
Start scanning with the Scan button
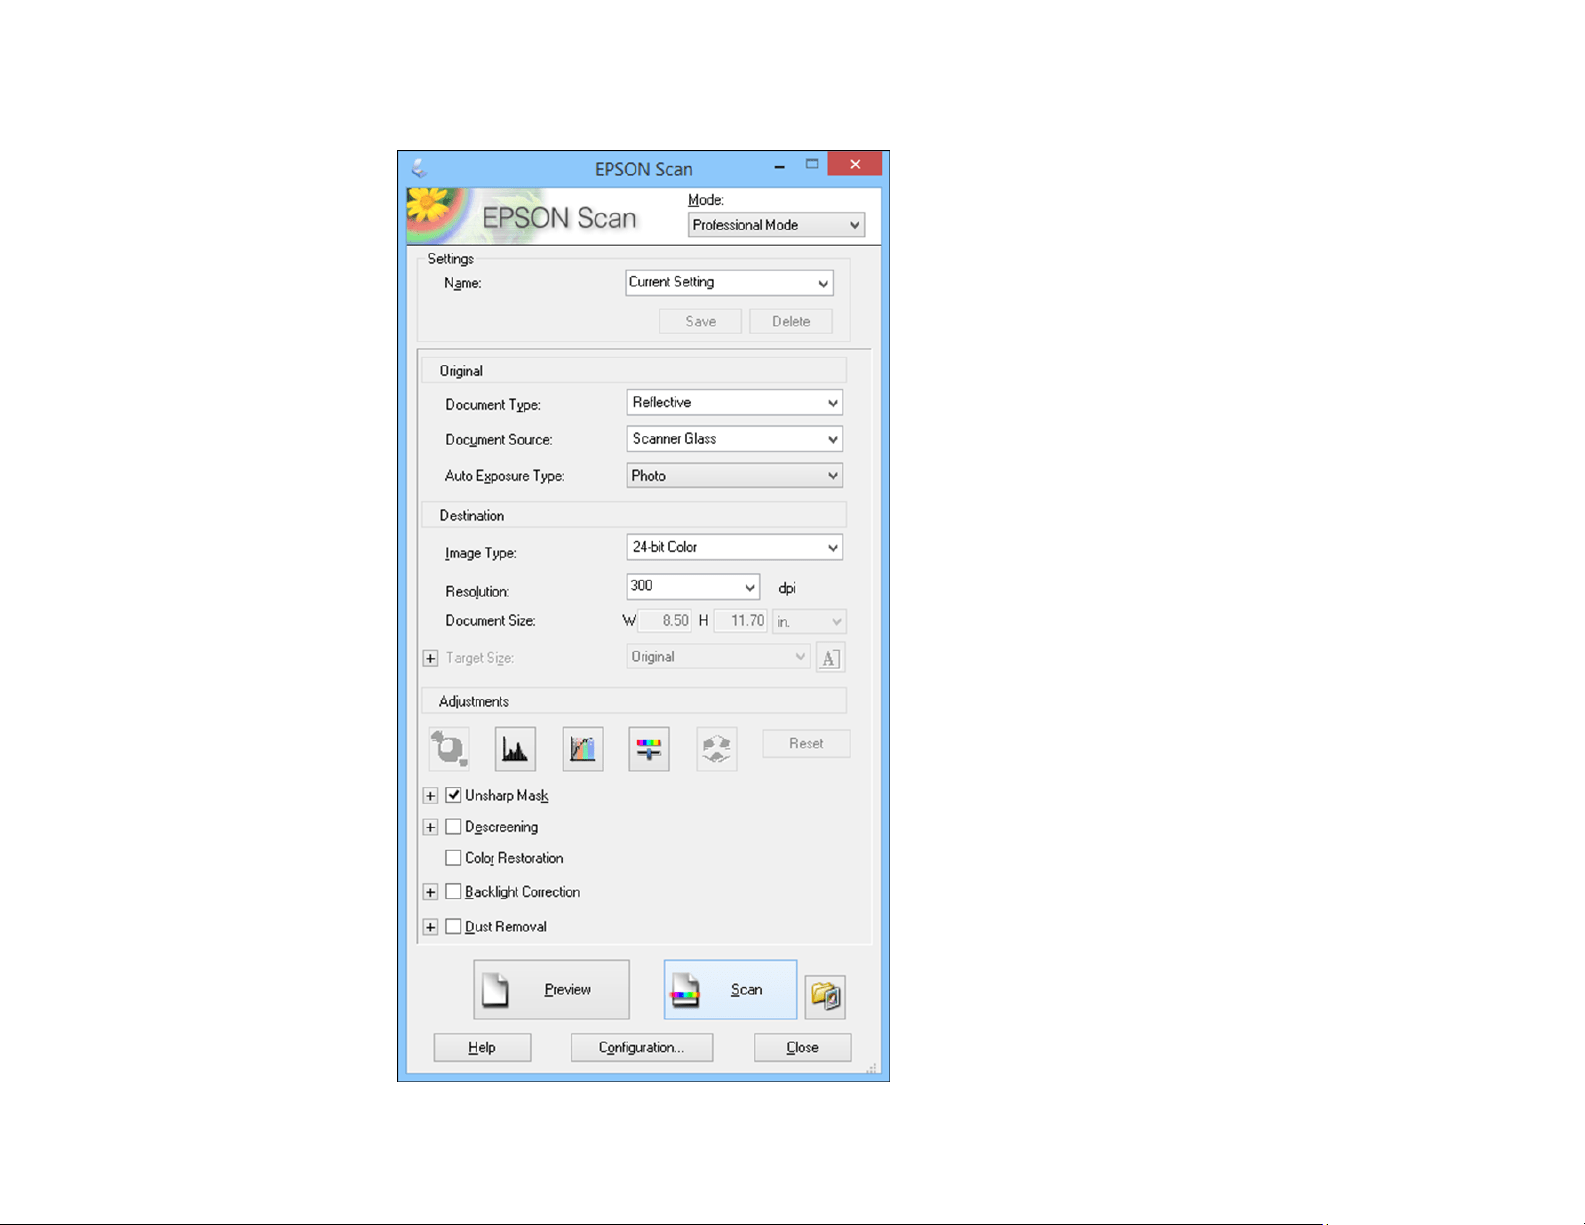[x=730, y=989]
